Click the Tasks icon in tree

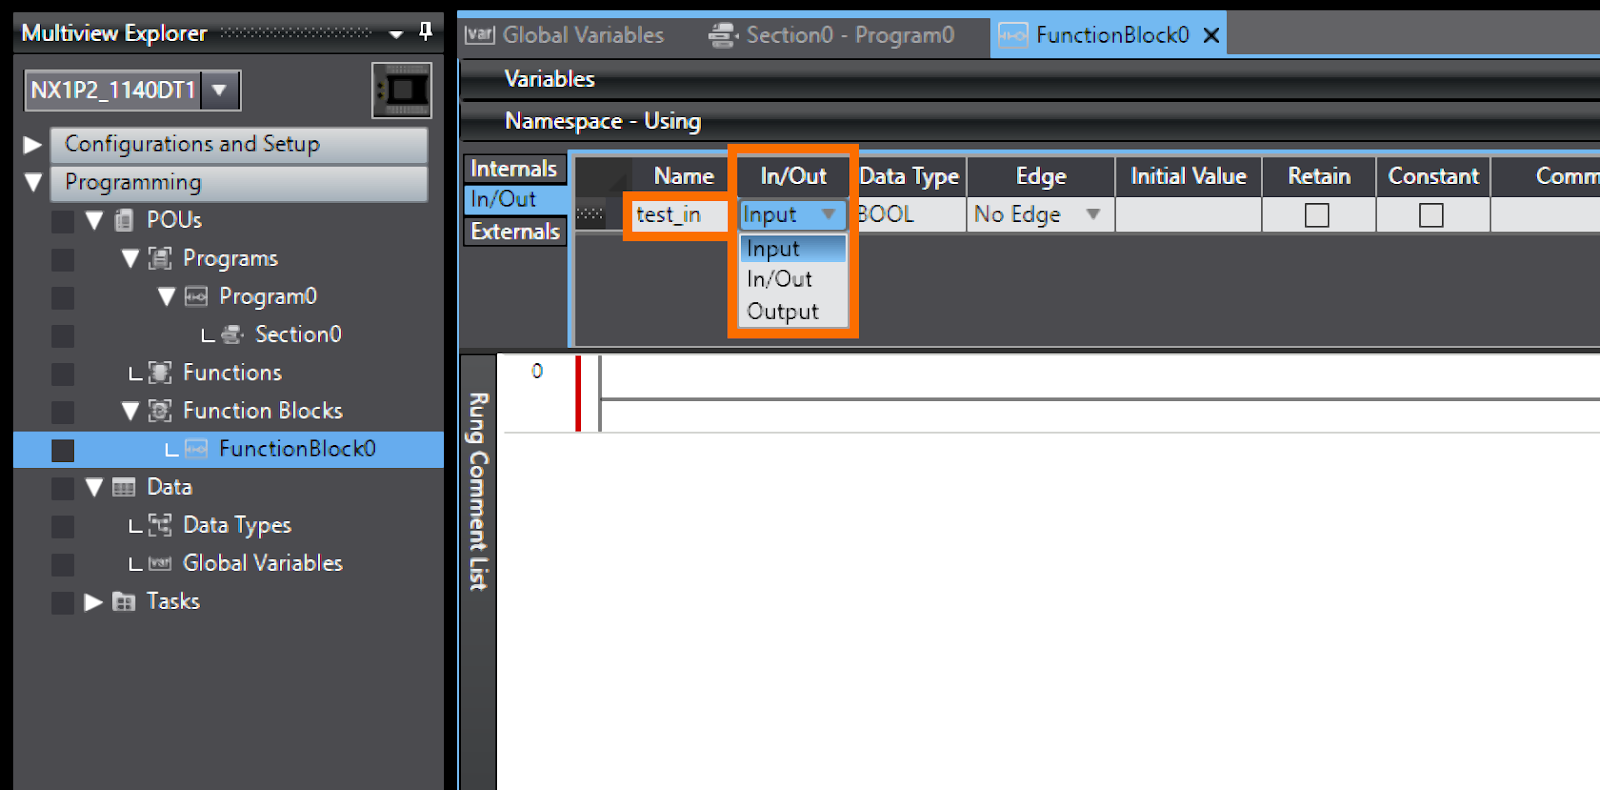(x=124, y=602)
